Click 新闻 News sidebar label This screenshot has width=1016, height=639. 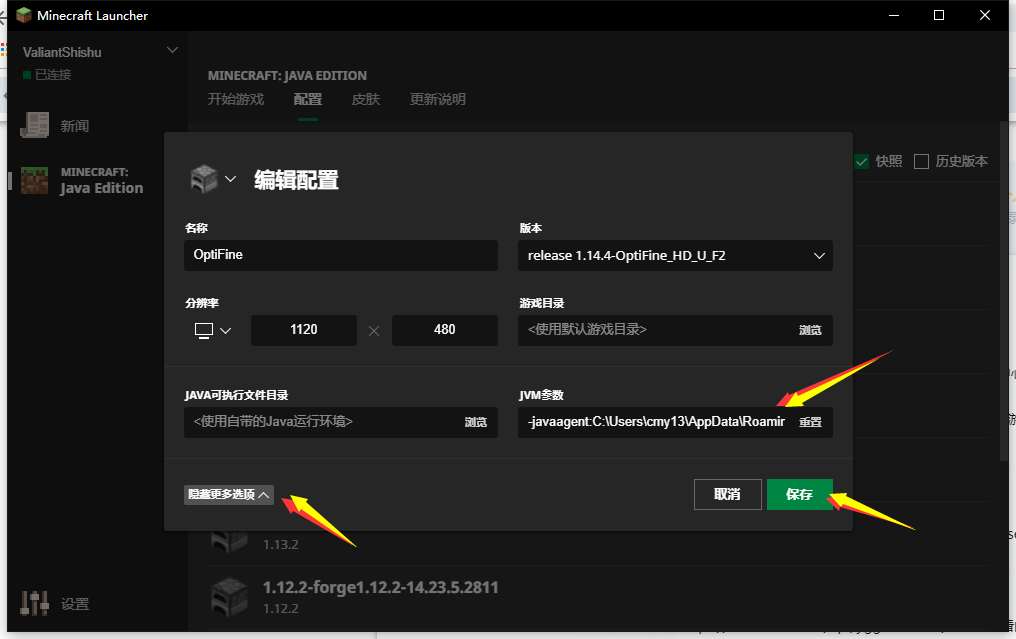[75, 126]
